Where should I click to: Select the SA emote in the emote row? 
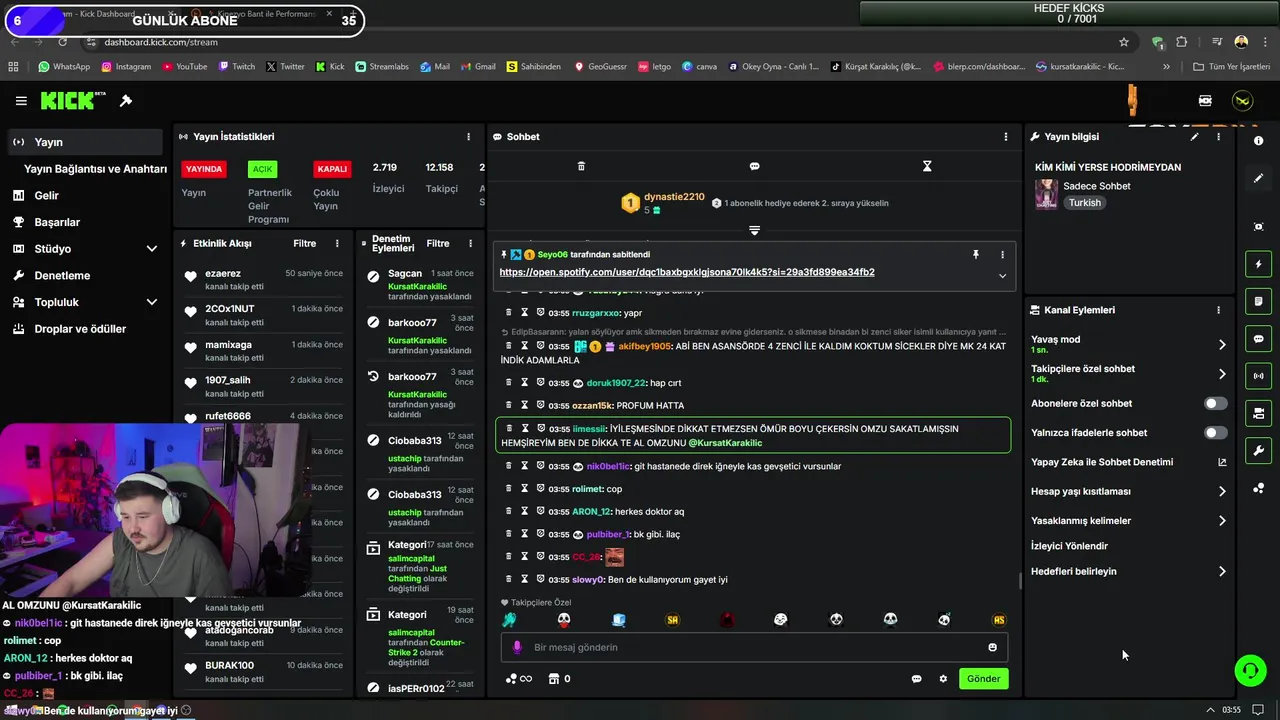(672, 620)
